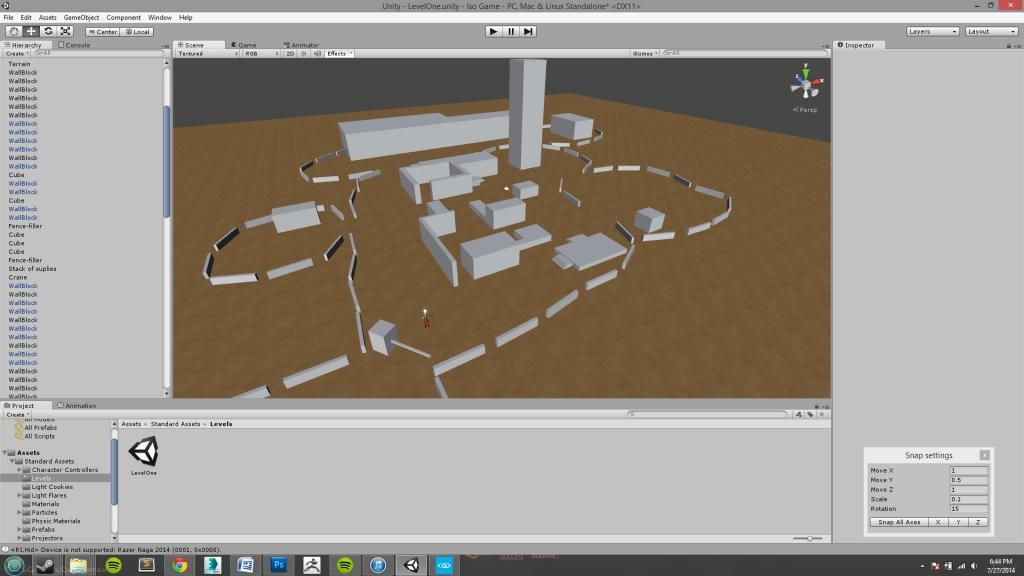
Task: Expand the Character Controllers folder
Action: [x=19, y=470]
